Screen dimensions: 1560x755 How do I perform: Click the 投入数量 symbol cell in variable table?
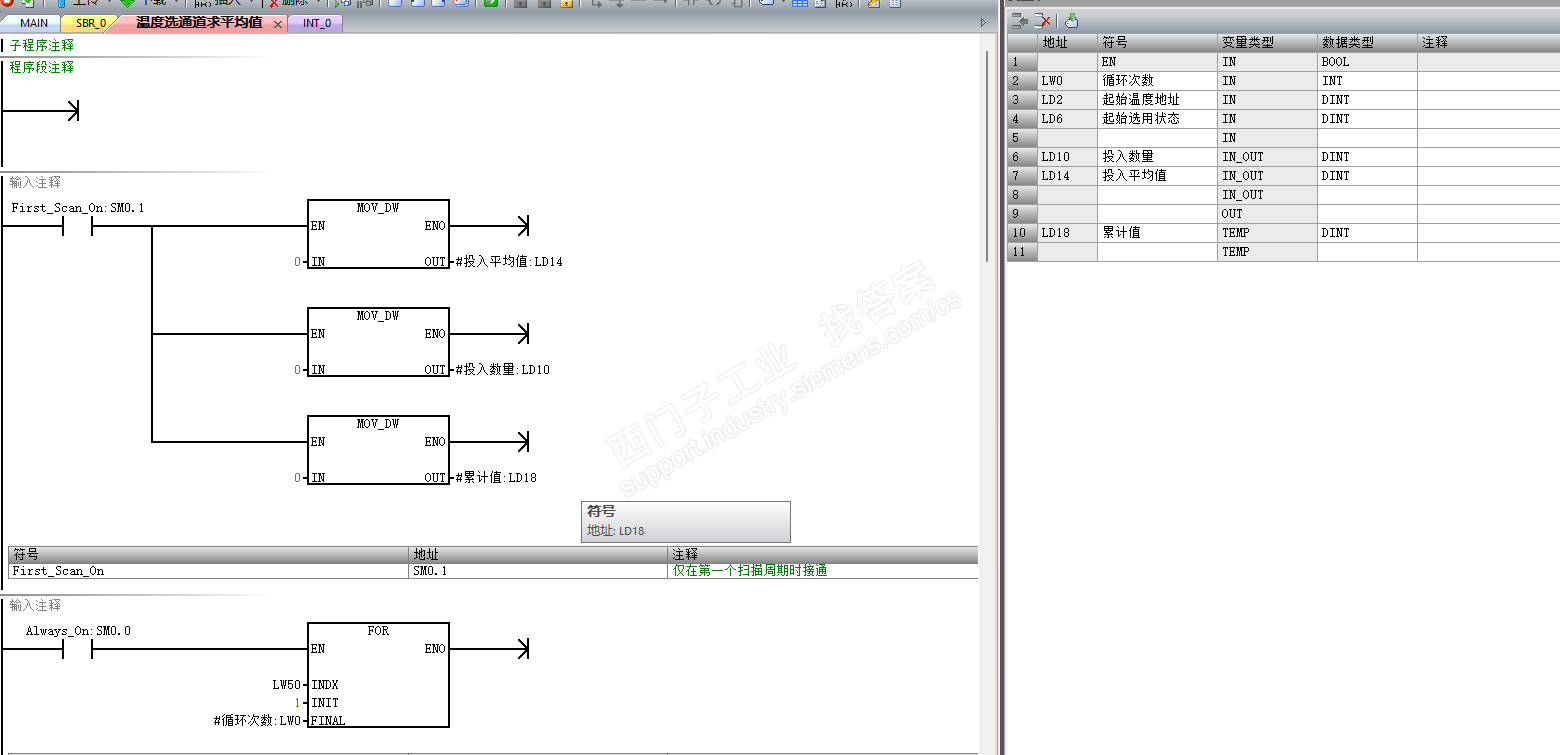pos(1157,157)
